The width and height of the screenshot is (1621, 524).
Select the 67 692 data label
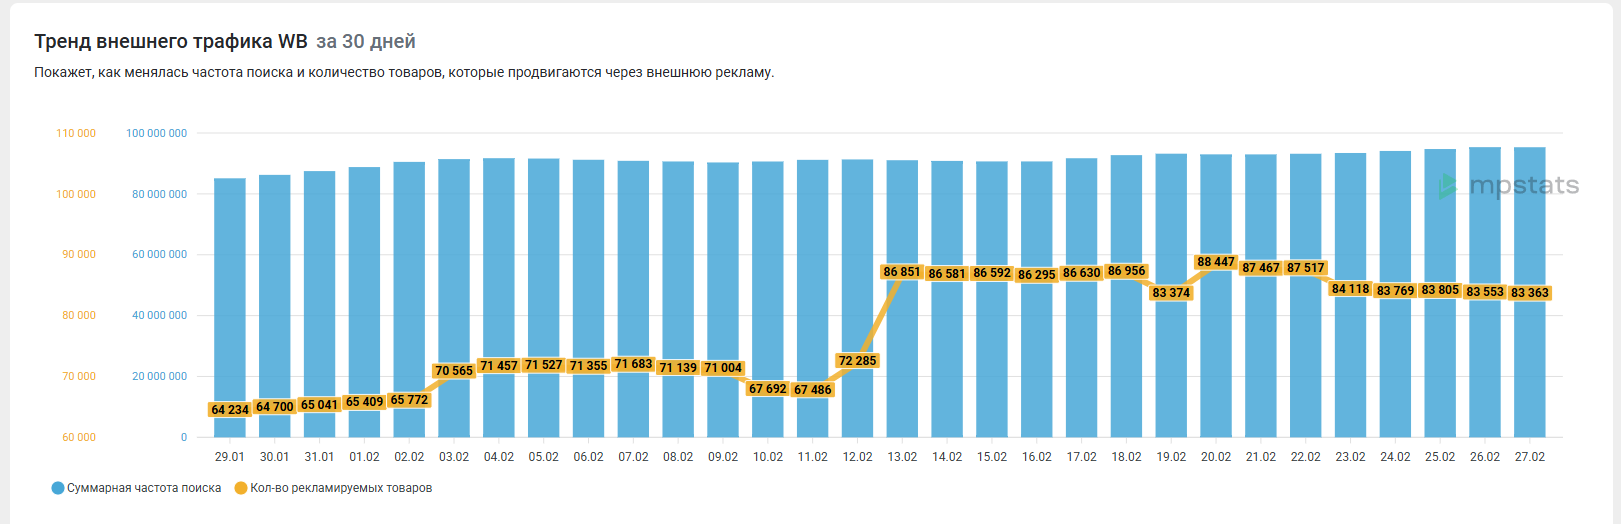click(x=768, y=389)
